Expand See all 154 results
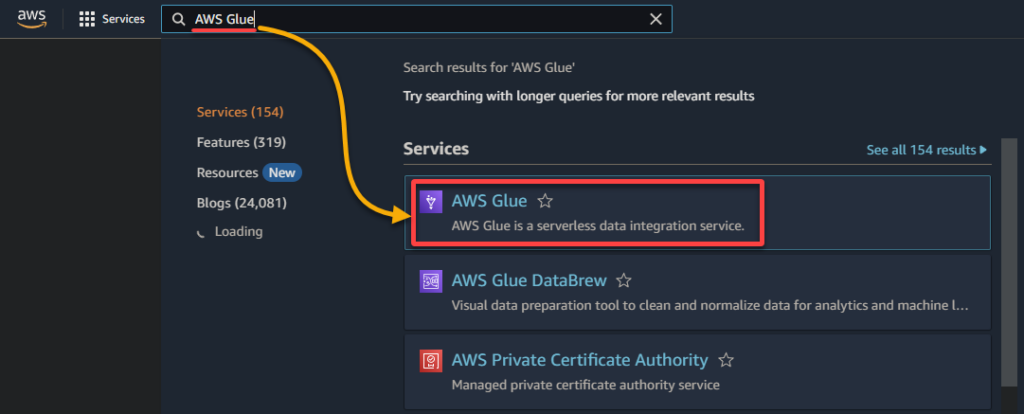 coord(926,150)
